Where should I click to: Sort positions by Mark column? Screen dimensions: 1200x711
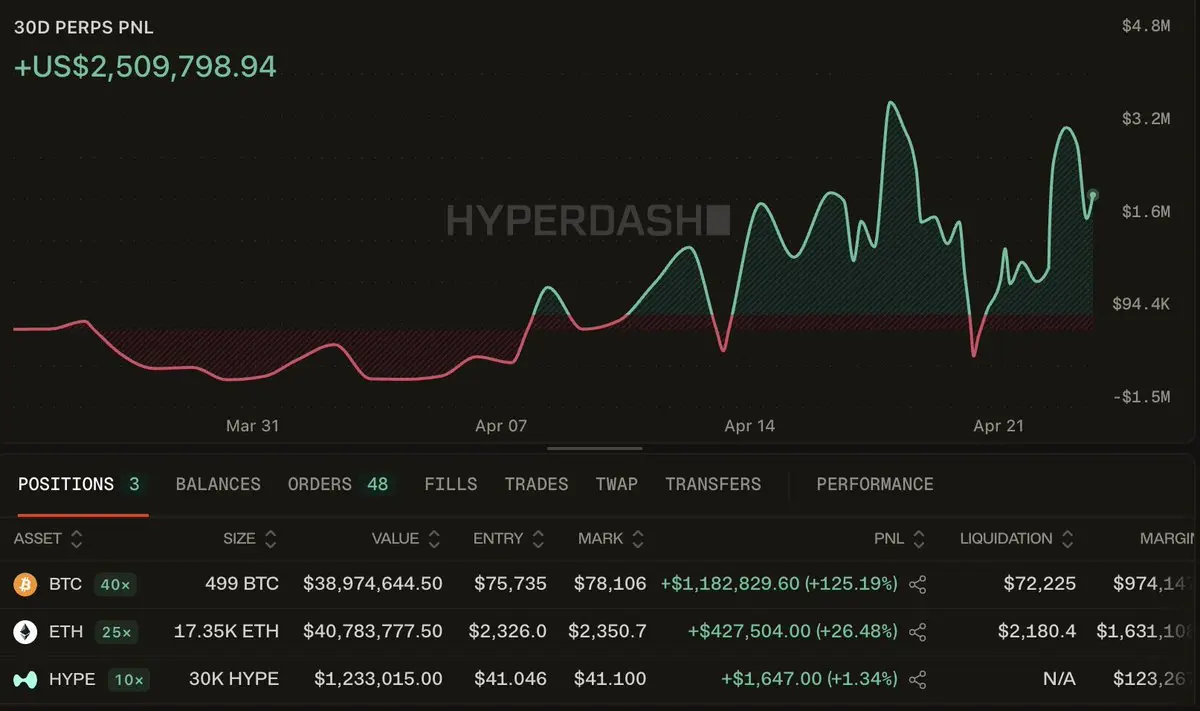pos(611,539)
